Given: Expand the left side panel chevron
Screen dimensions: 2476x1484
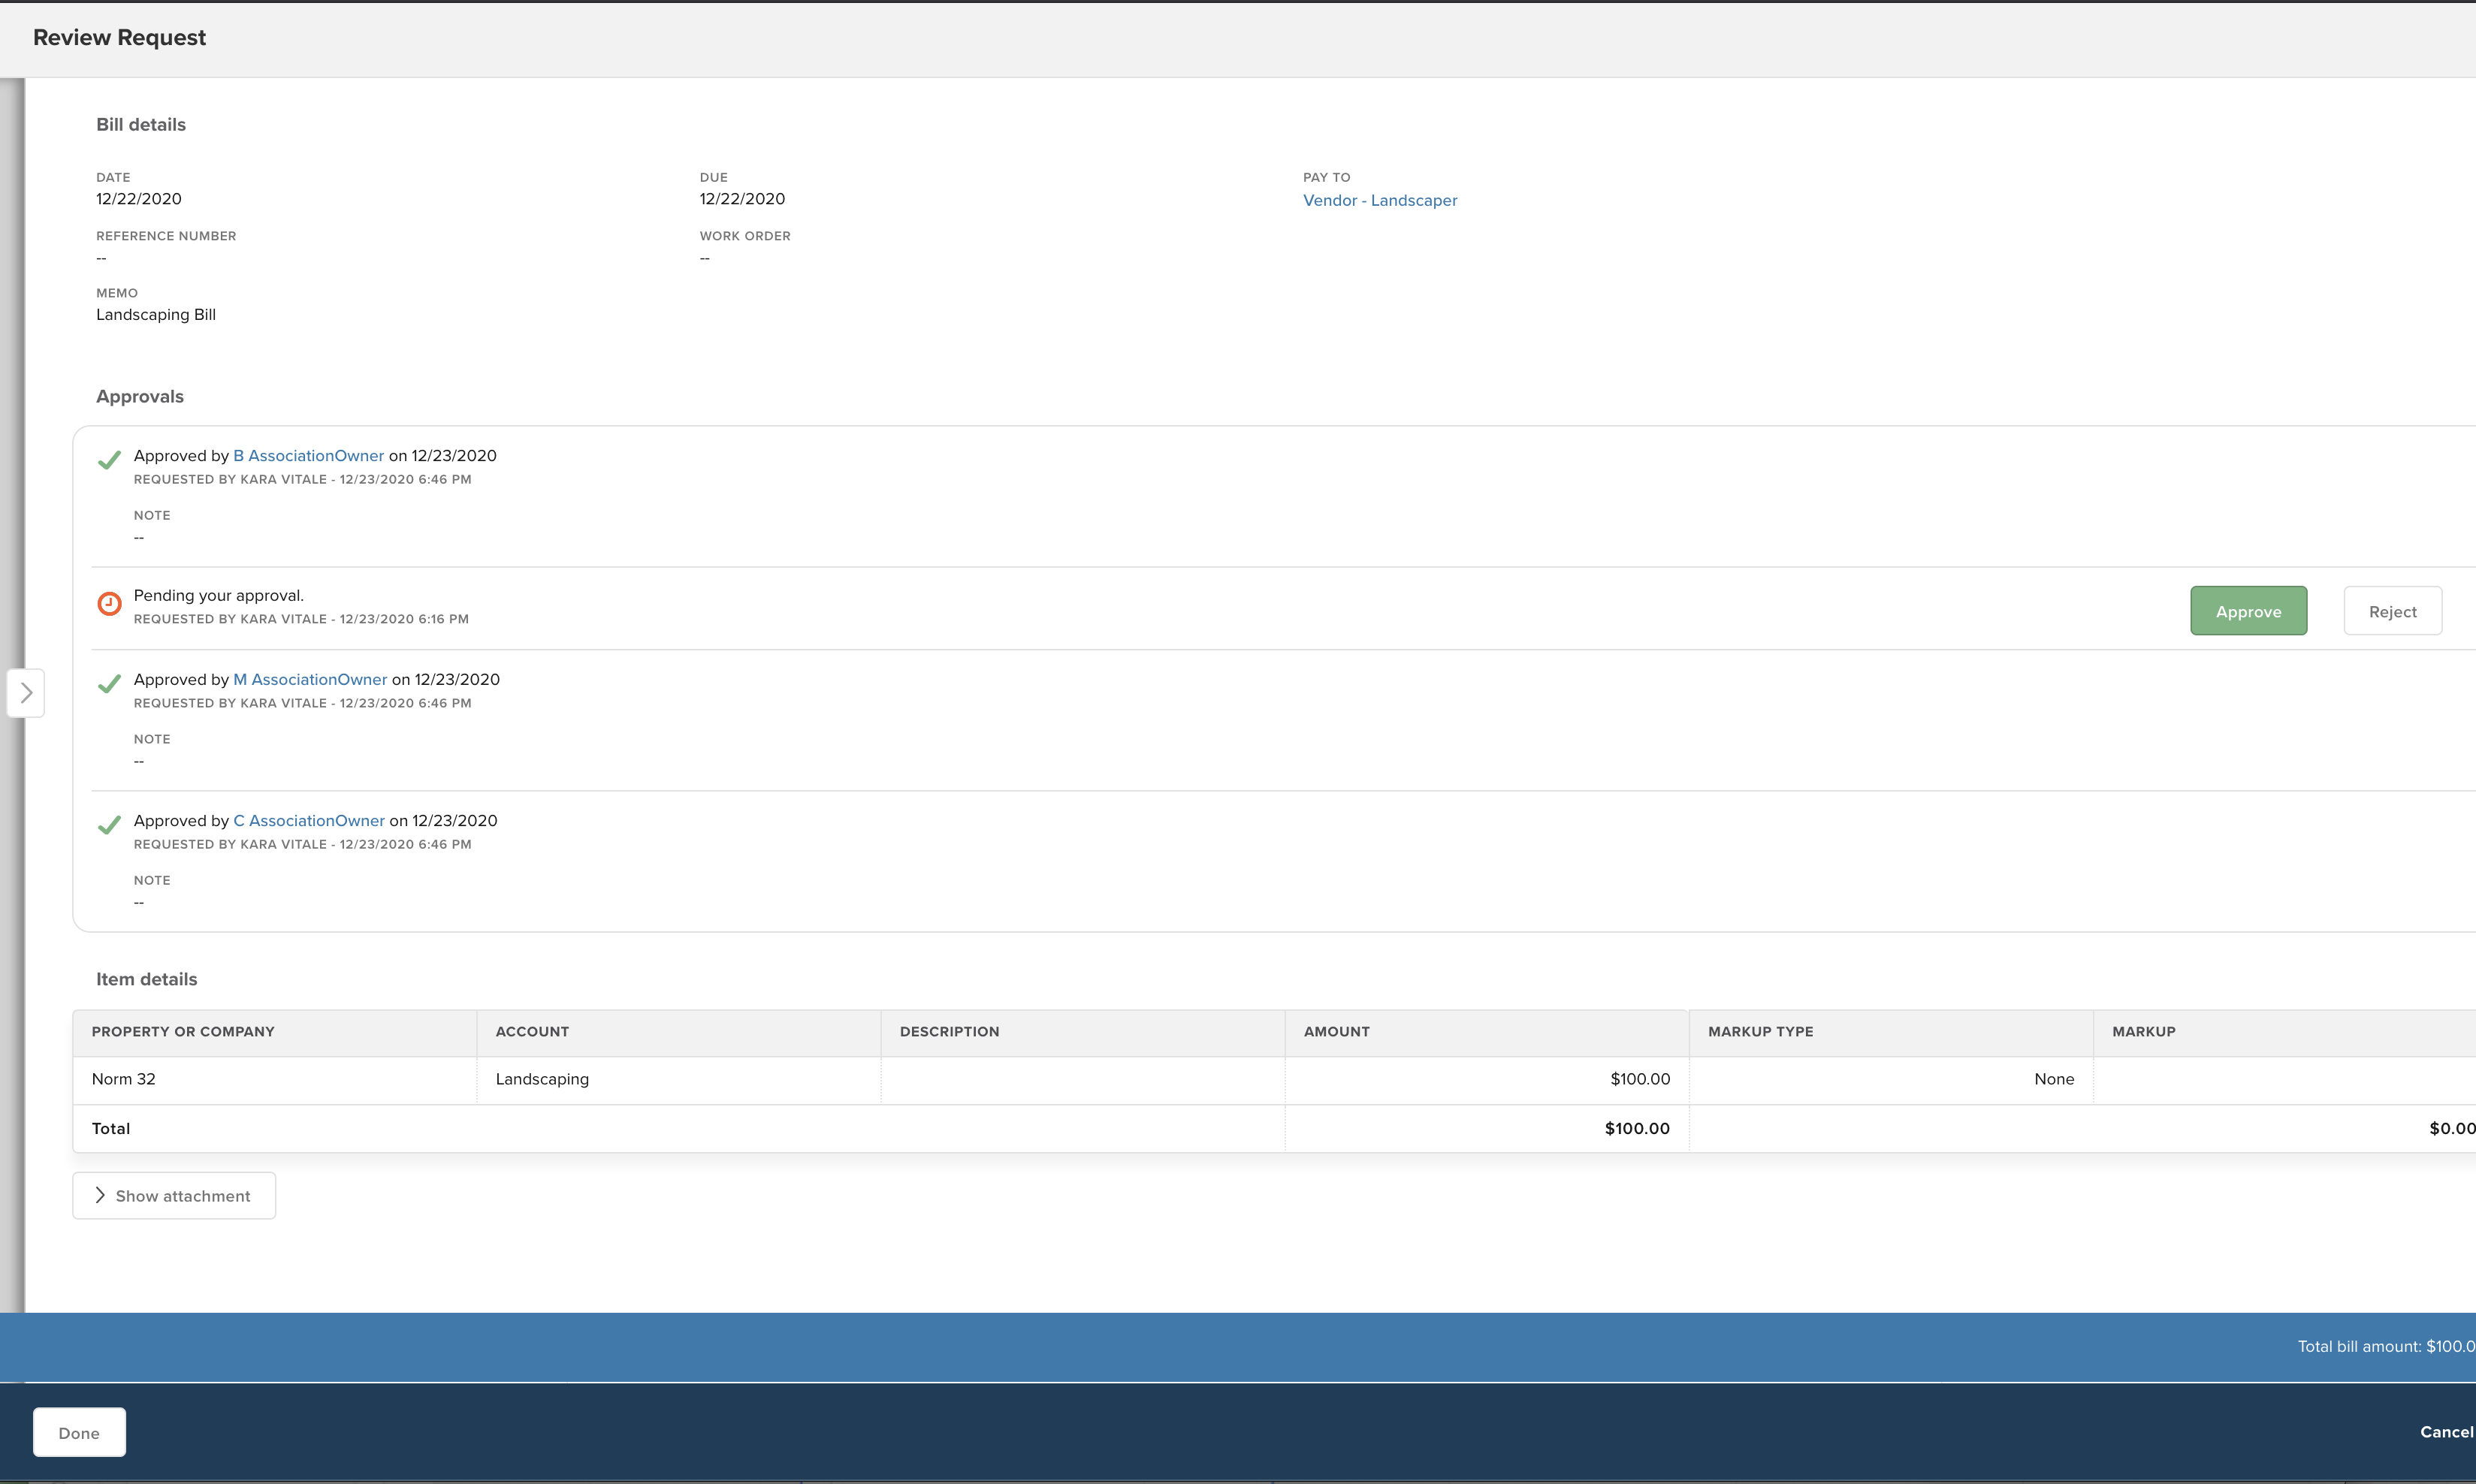Looking at the screenshot, I should click(x=26, y=692).
